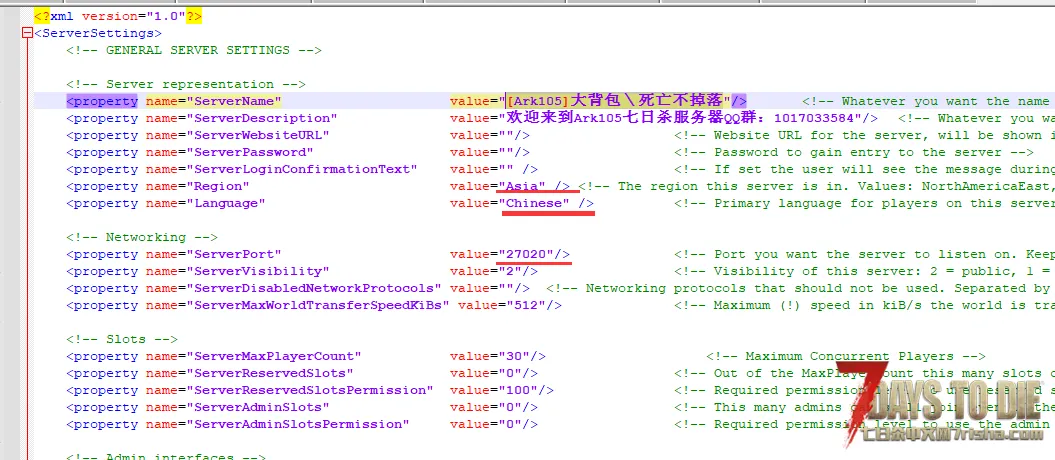This screenshot has width=1055, height=460.
Task: Select the GENERAL SERVER SETTINGS comment
Action: coord(194,50)
